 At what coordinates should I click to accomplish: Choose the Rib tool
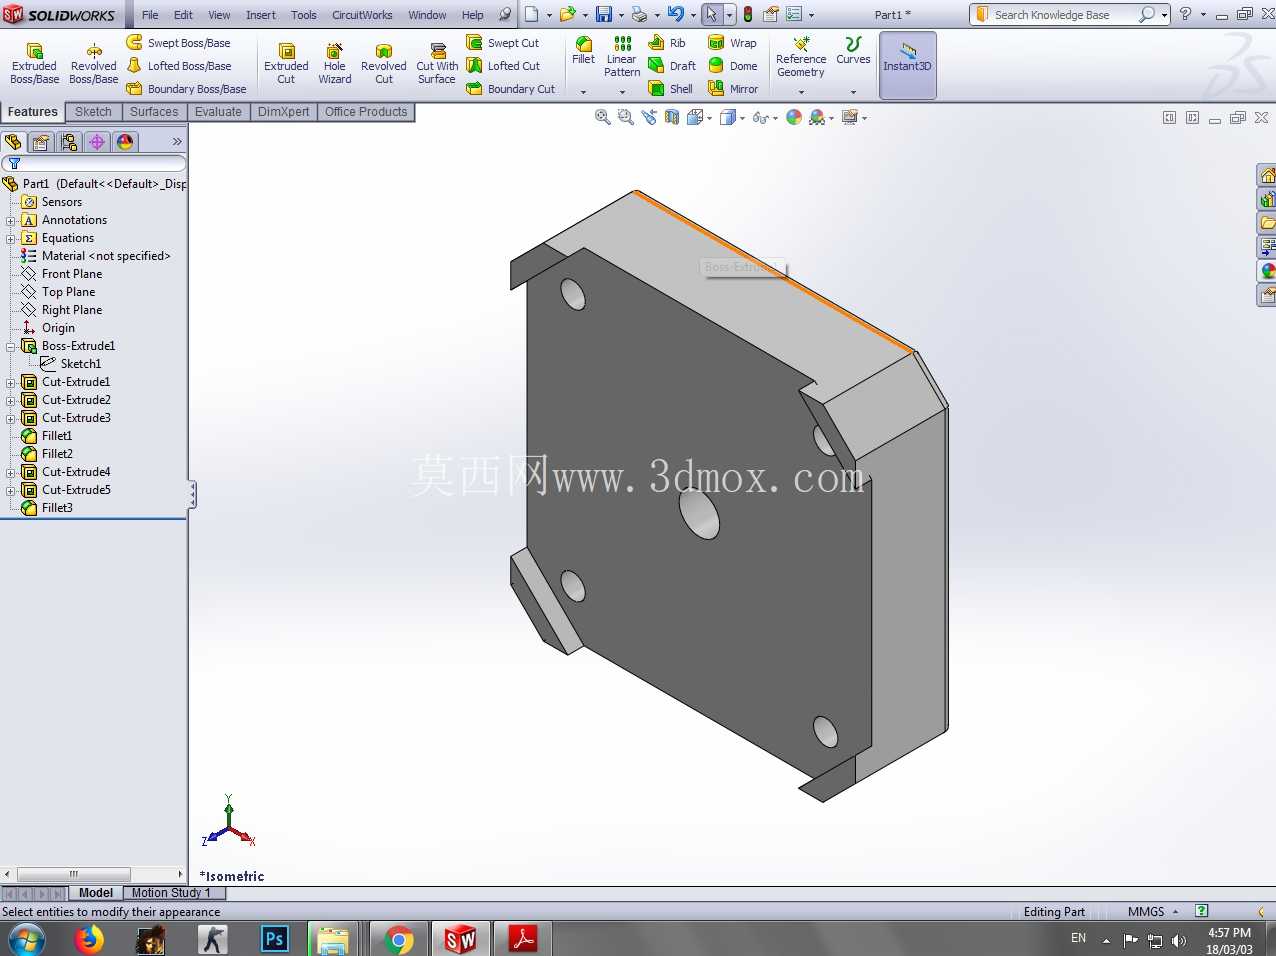(x=667, y=43)
